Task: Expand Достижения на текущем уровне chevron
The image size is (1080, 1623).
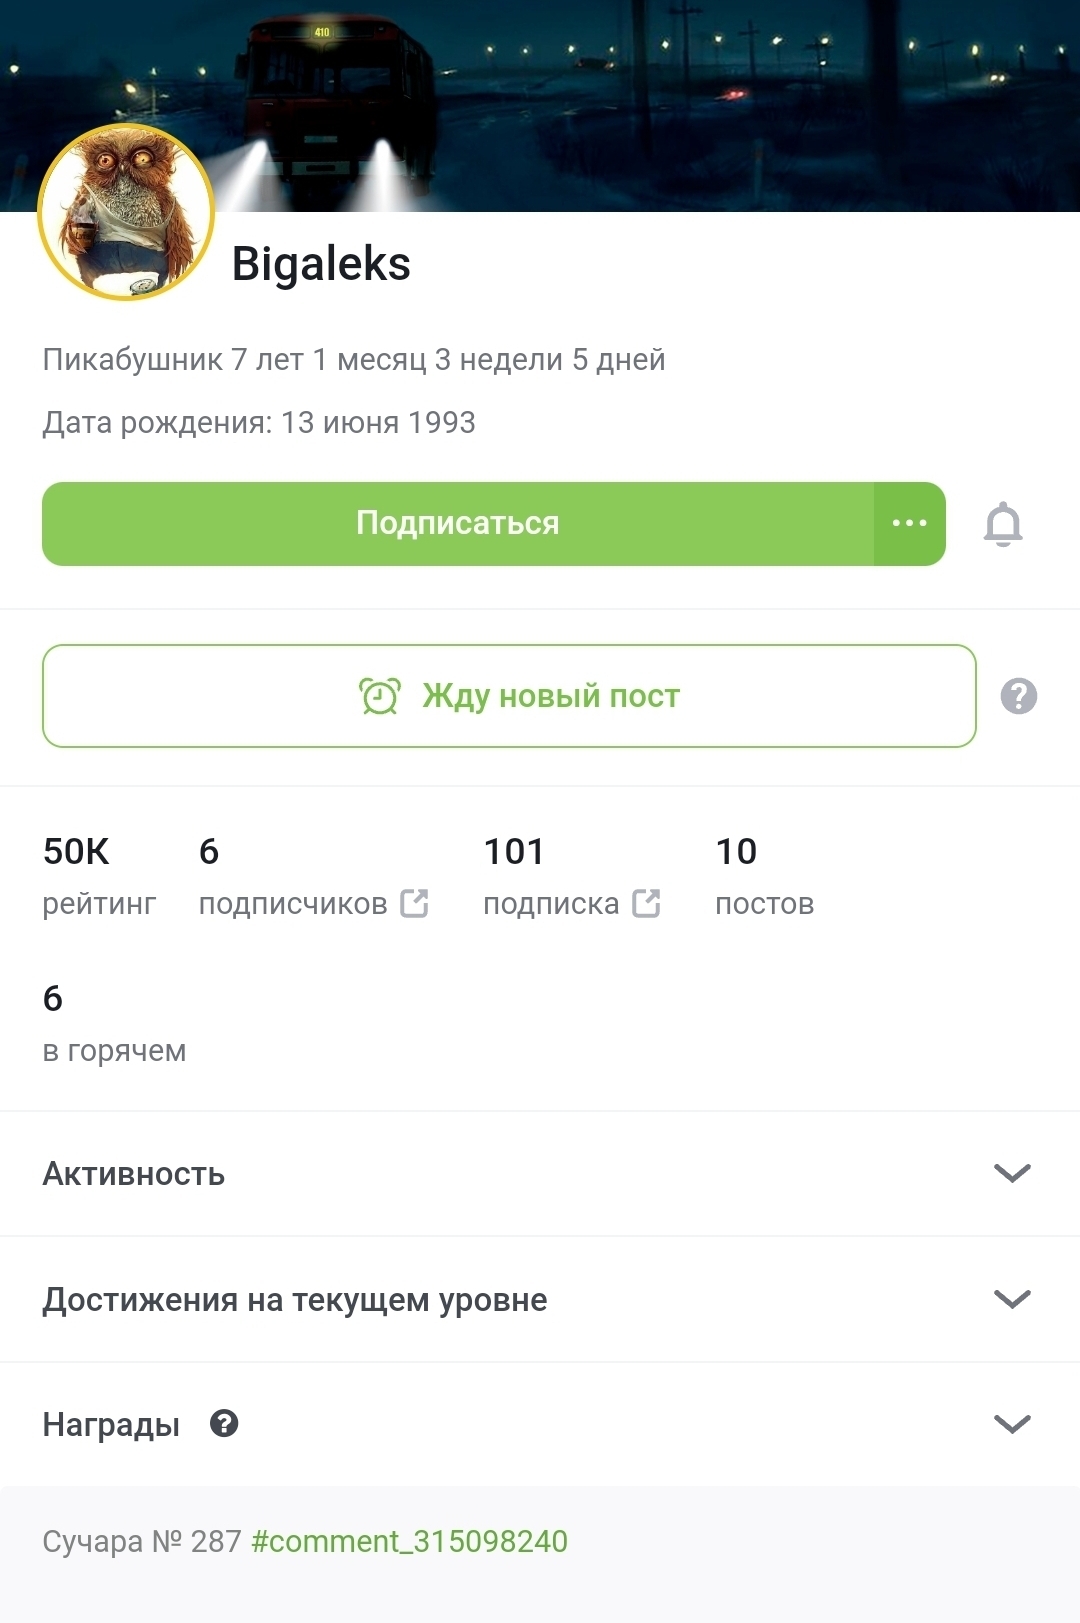Action: point(1012,1299)
